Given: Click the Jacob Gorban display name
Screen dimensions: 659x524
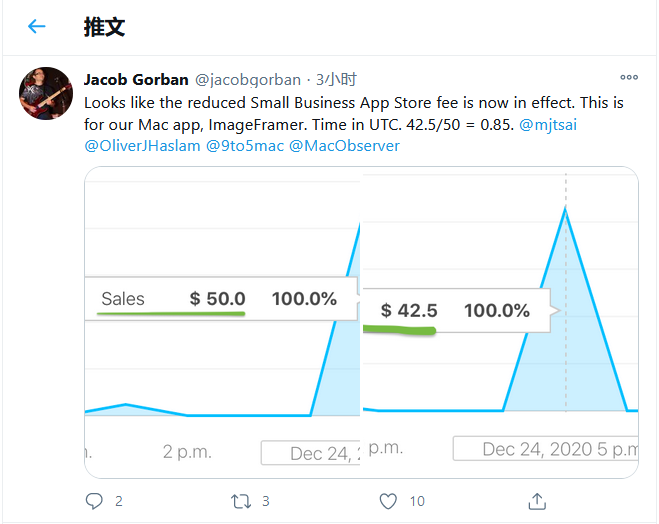Looking at the screenshot, I should (135, 79).
